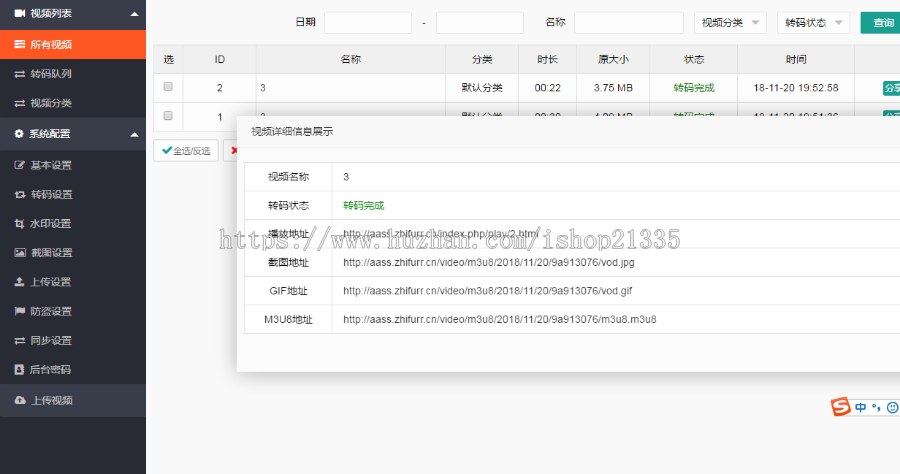The width and height of the screenshot is (900, 474).
Task: Click the icon beside 视频分类 in sidebar
Action: 20,103
